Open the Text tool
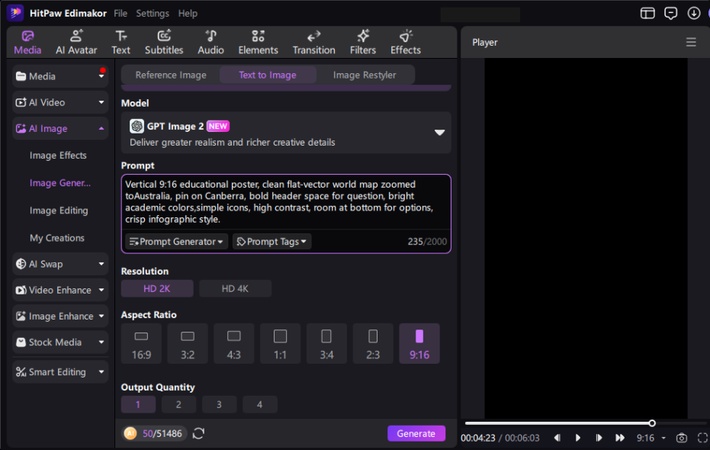 (121, 42)
